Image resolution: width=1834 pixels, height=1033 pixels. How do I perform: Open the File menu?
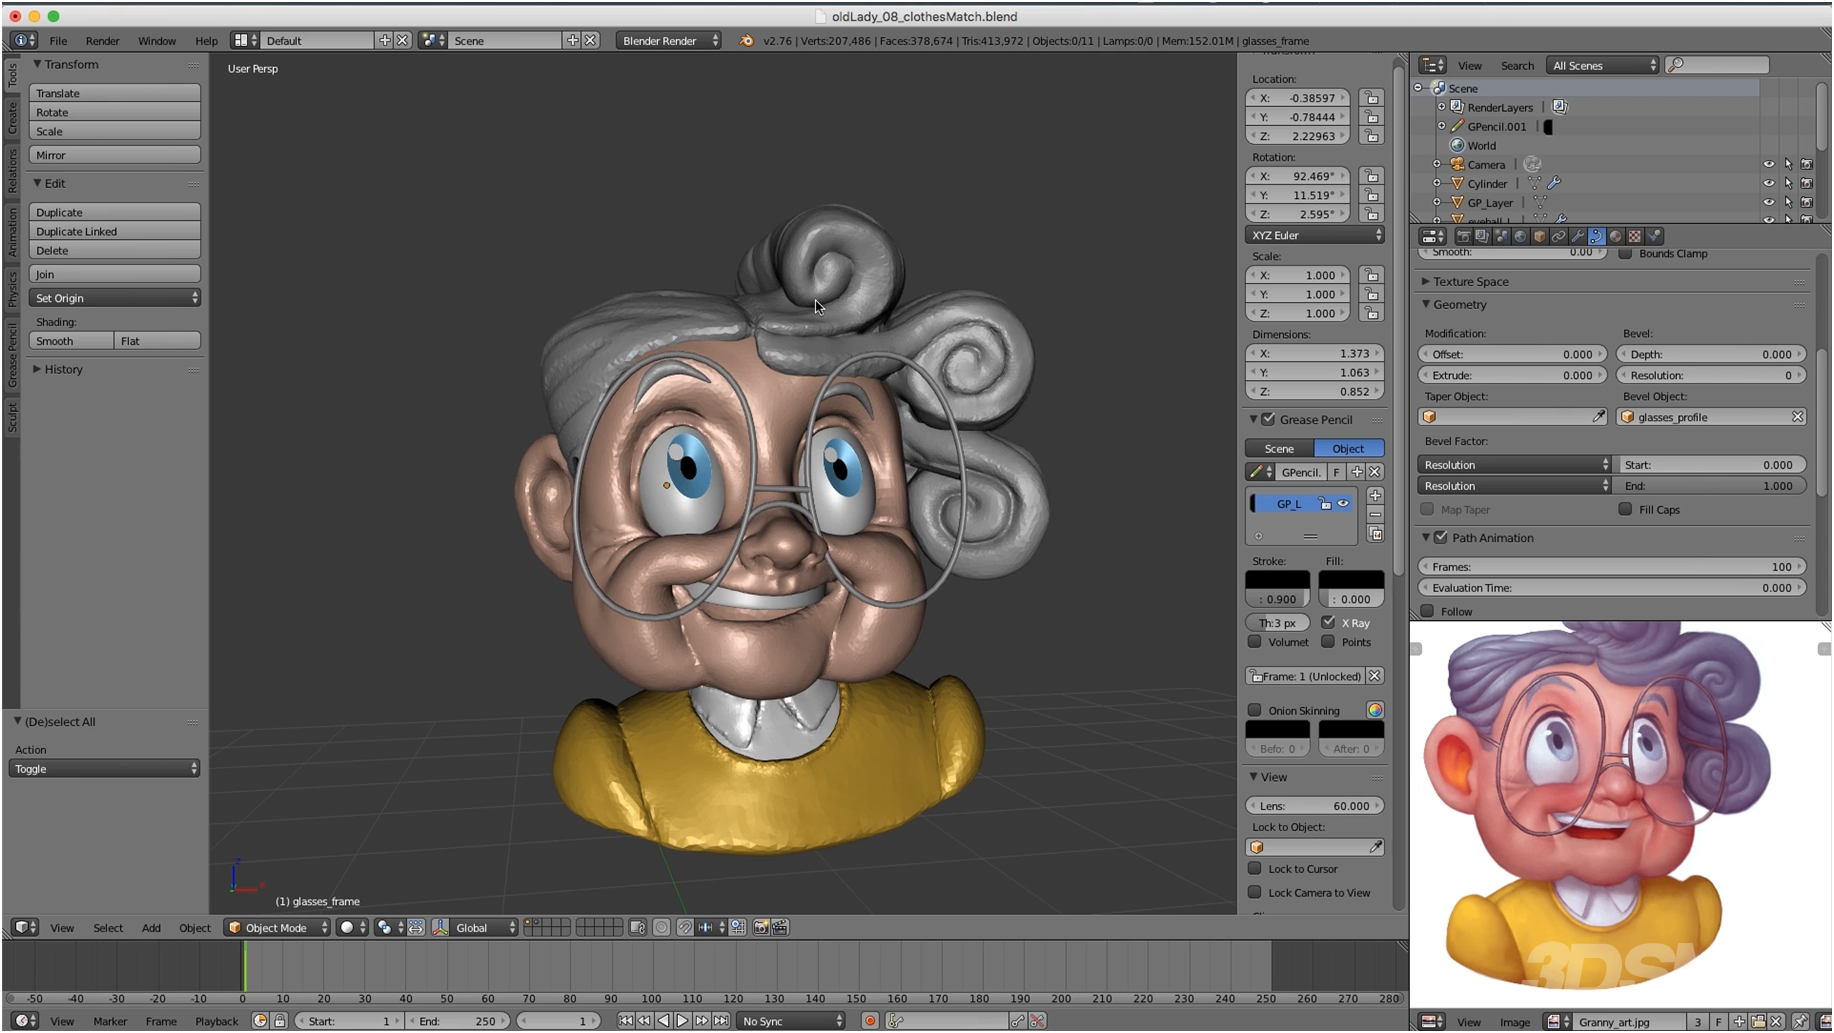click(x=58, y=41)
